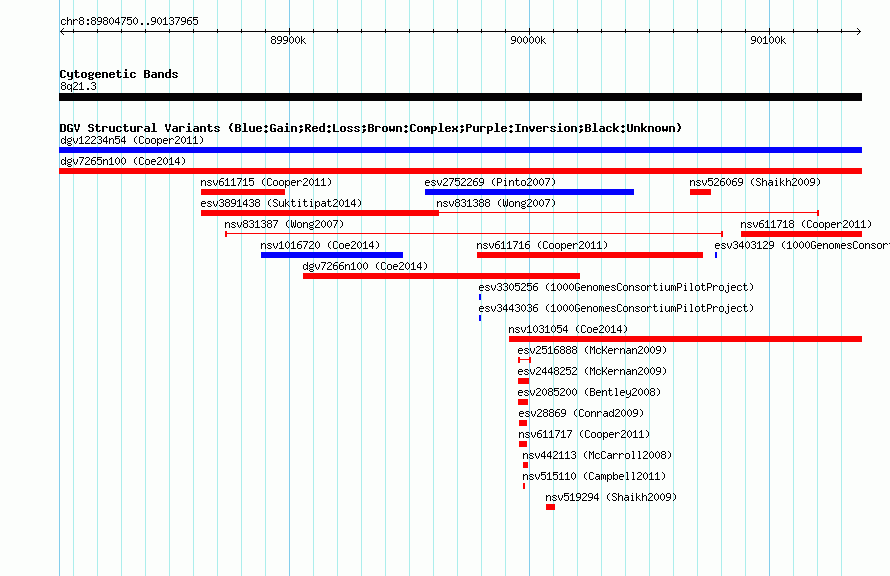Click esv3403129 1000Genomes label

coord(801,245)
